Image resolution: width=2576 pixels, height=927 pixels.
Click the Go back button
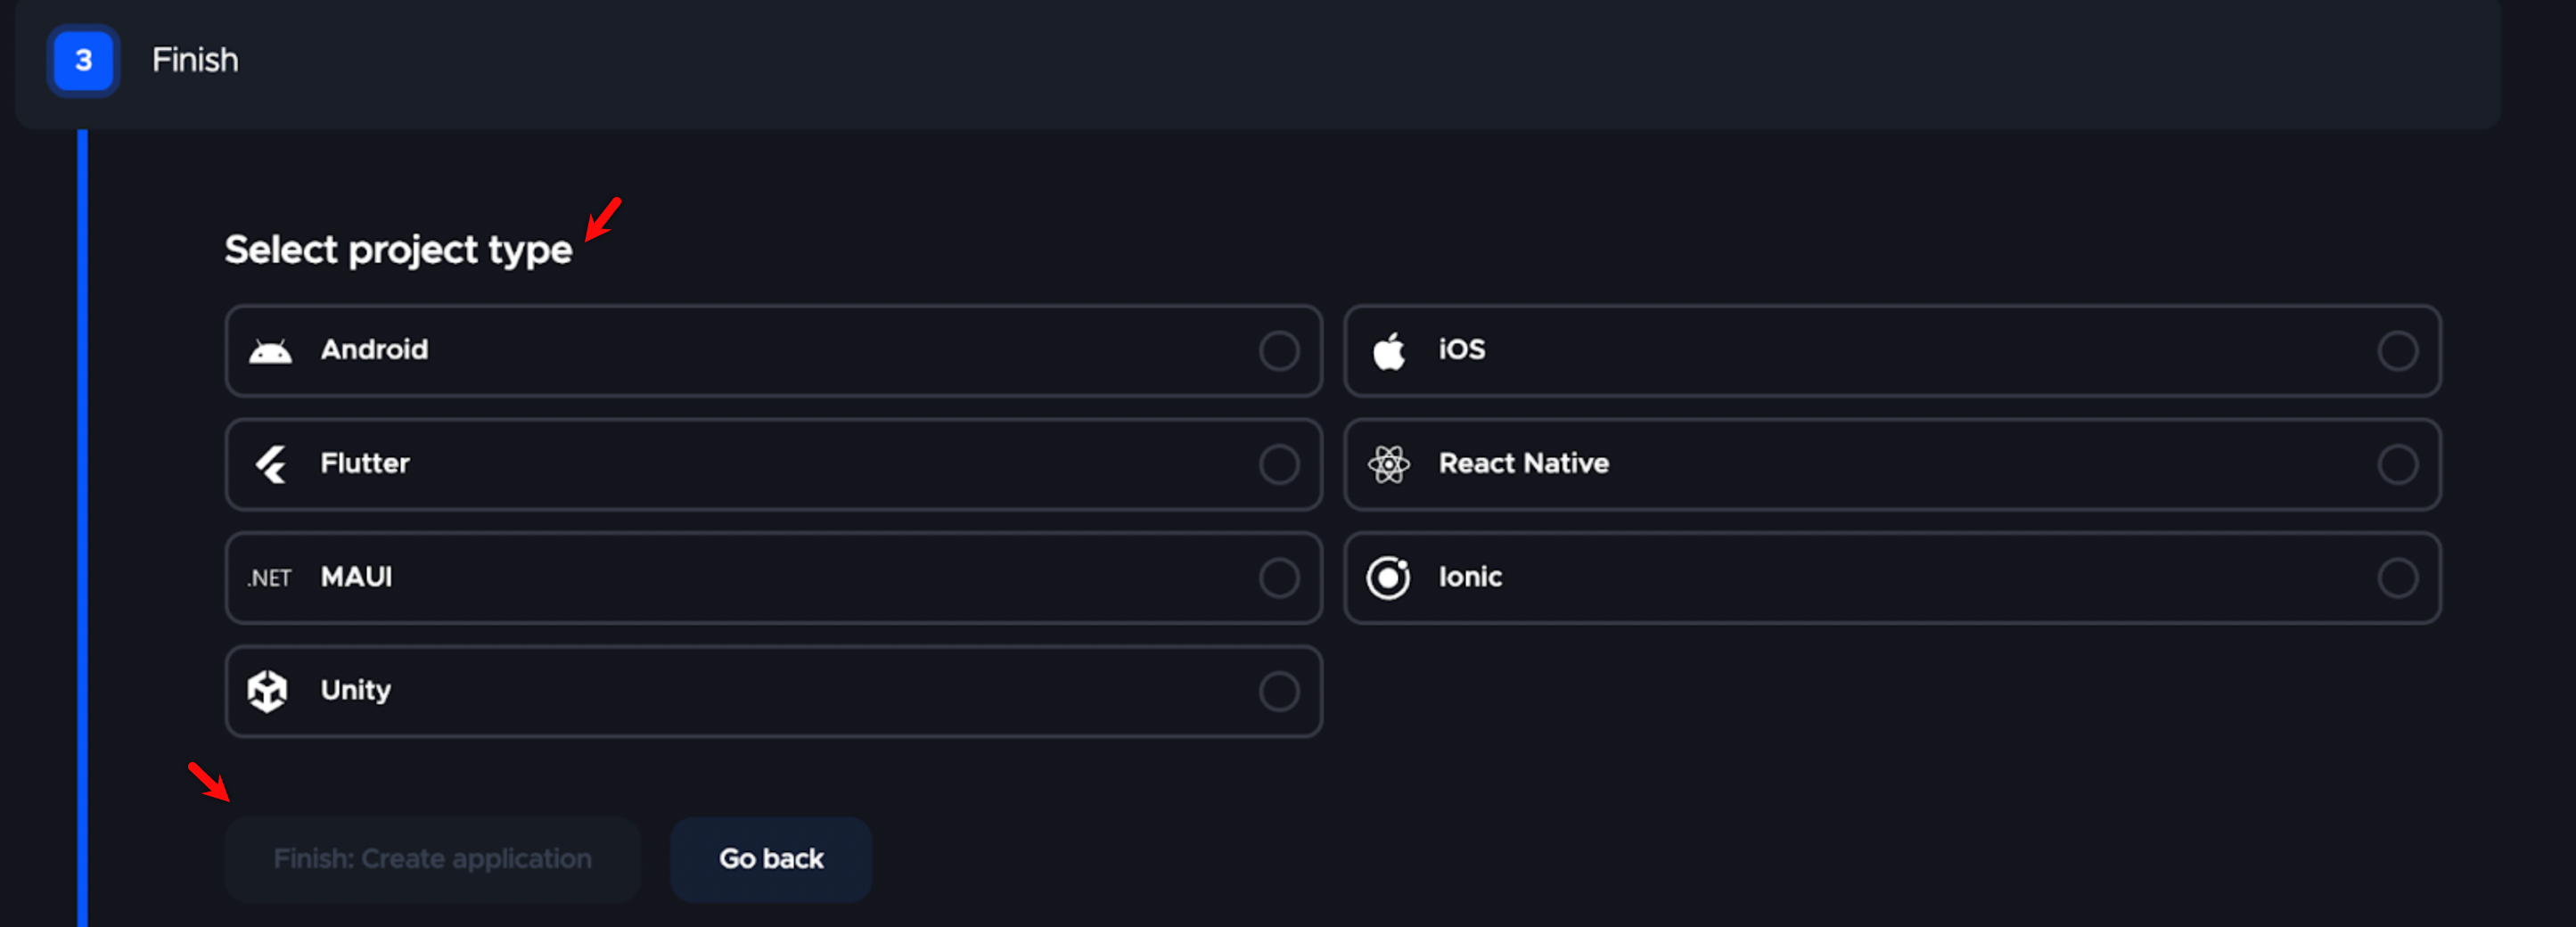pyautogui.click(x=770, y=858)
